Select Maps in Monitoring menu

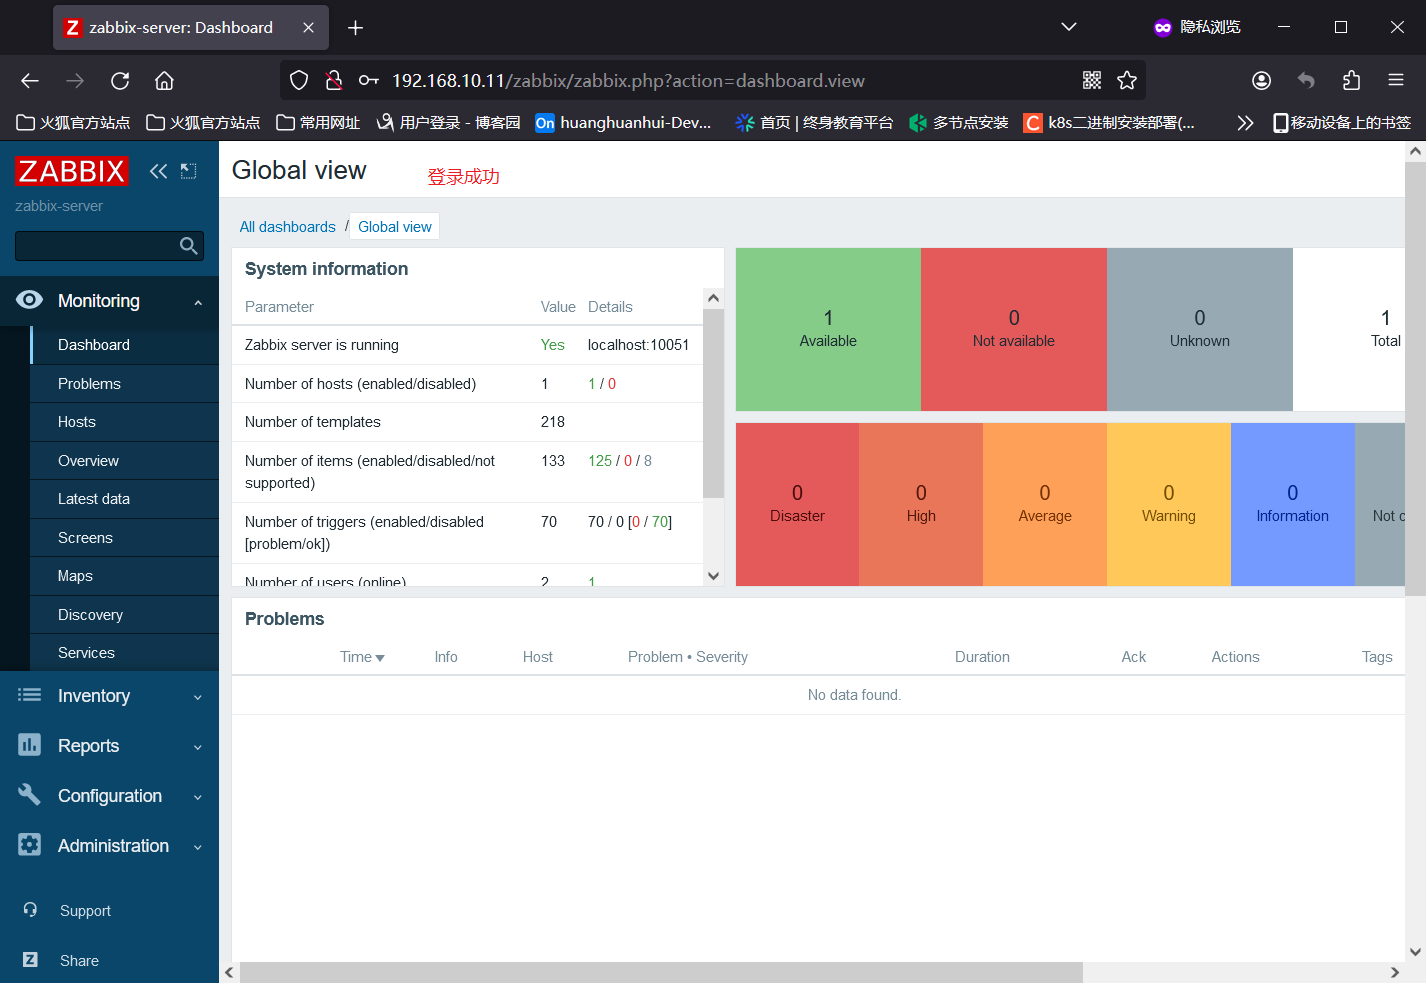[125, 576]
